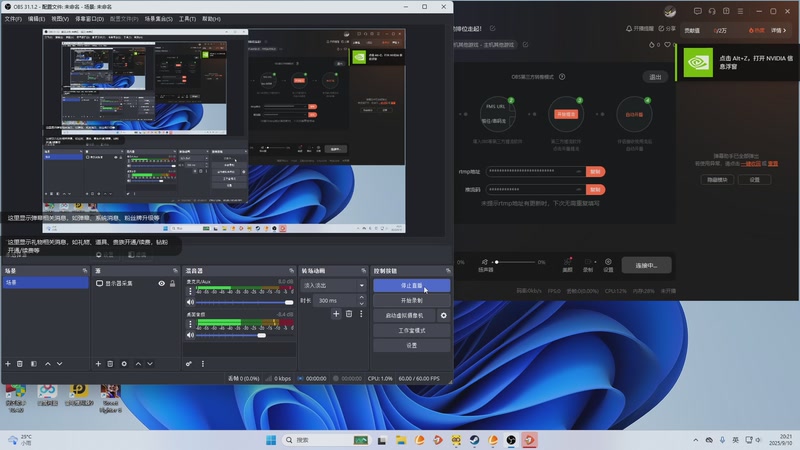Click the Start Recording button
This screenshot has height=450, width=800.
pyautogui.click(x=411, y=301)
